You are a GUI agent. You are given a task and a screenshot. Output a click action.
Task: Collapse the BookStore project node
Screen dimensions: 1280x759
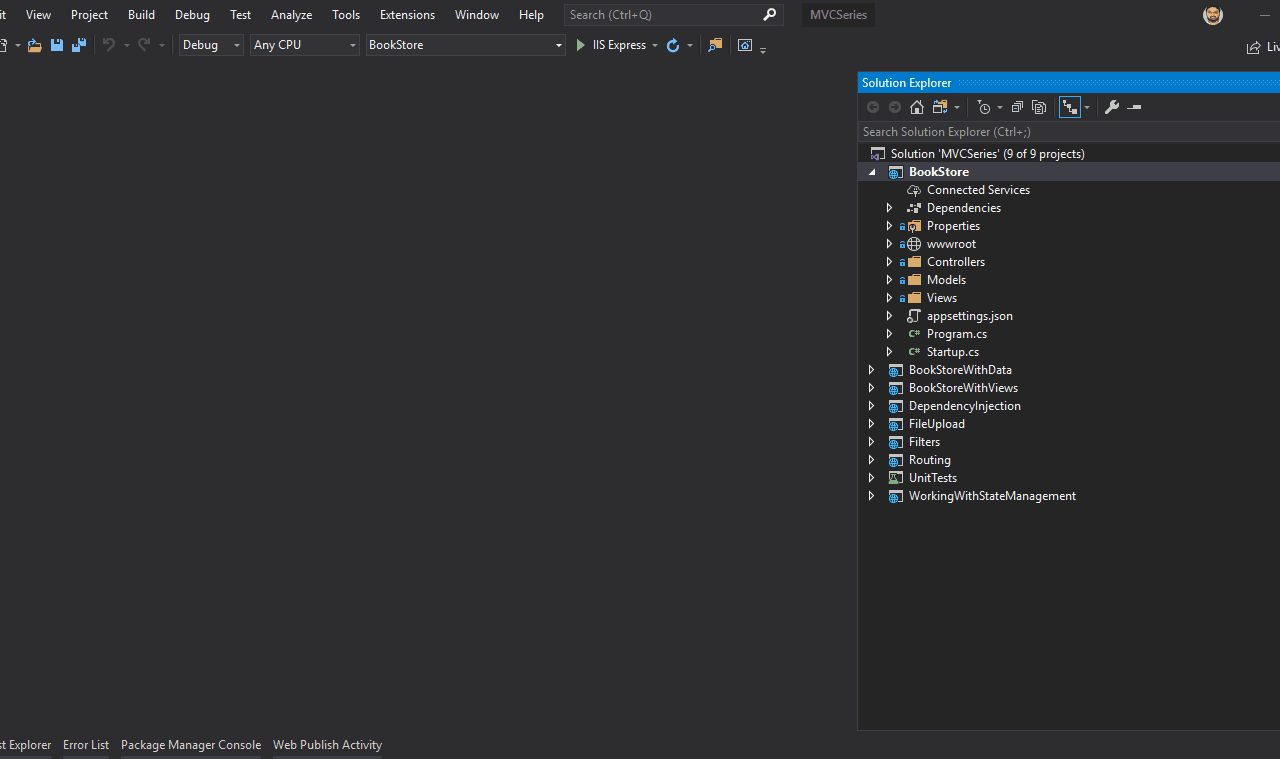(871, 172)
